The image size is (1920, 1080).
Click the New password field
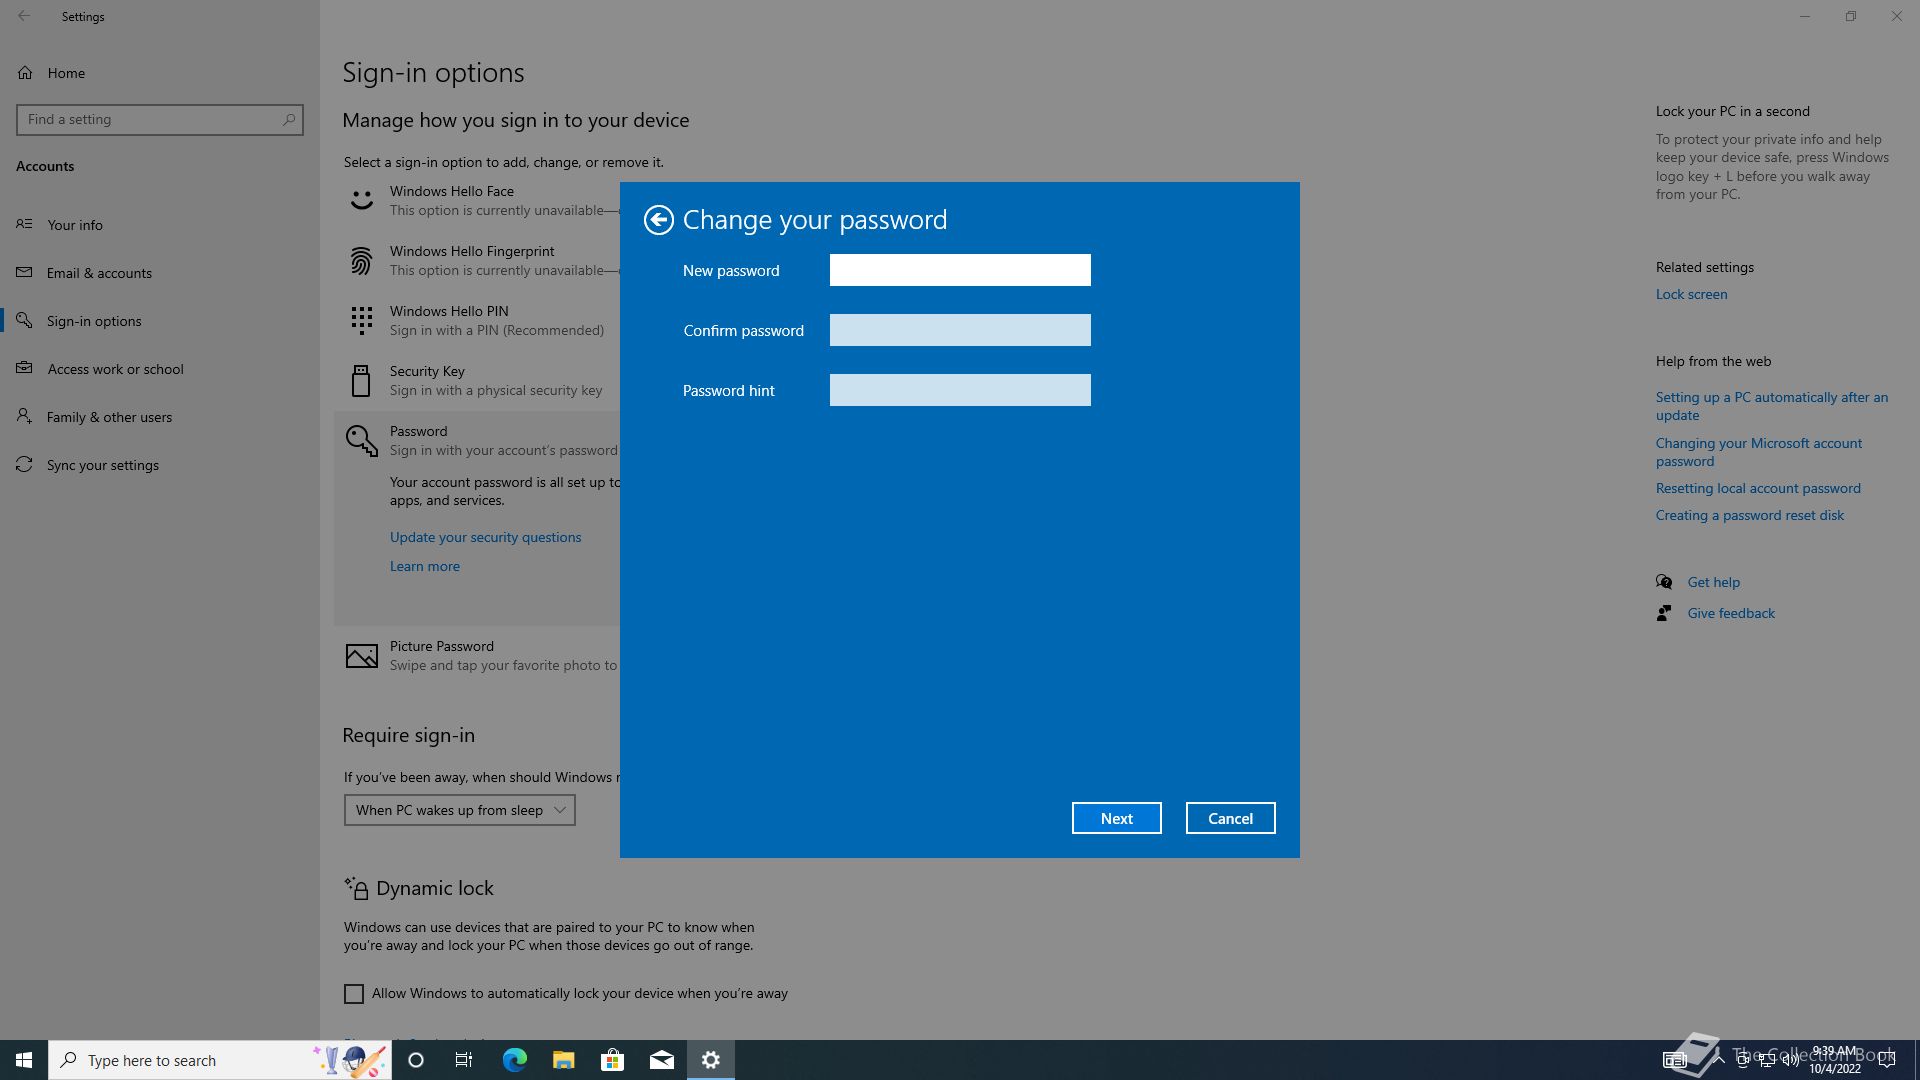pyautogui.click(x=959, y=270)
